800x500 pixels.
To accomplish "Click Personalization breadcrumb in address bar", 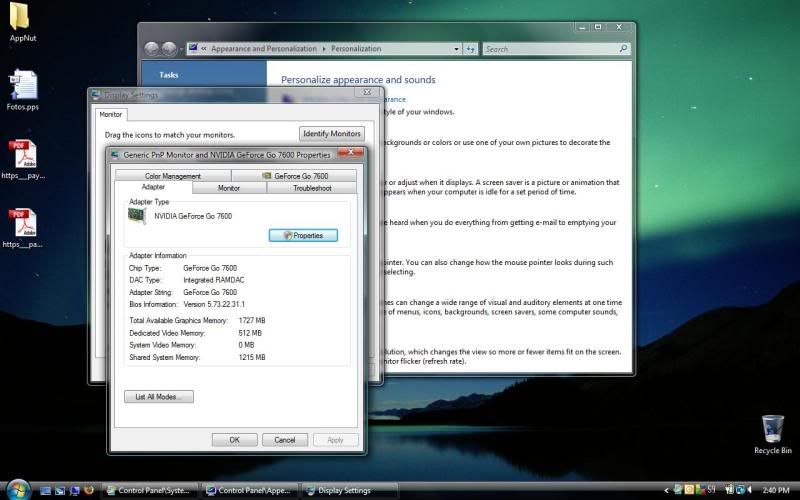I will [x=356, y=49].
